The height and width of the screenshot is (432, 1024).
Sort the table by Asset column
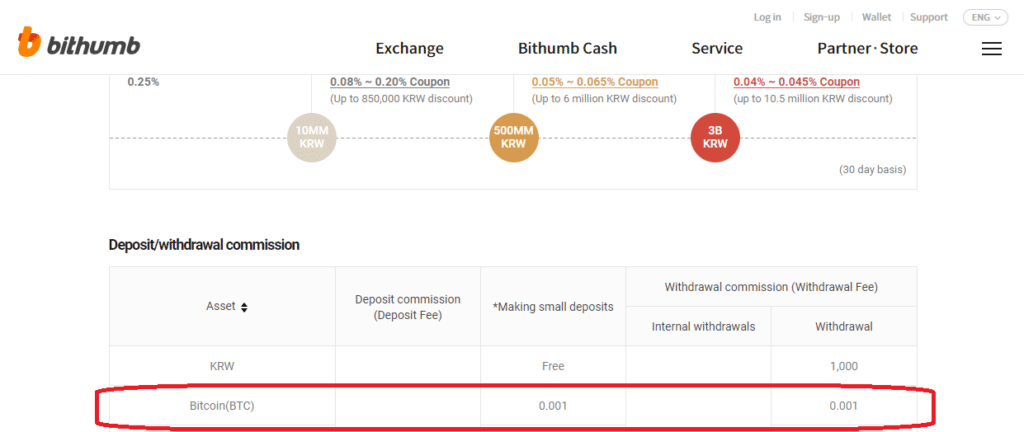[244, 307]
